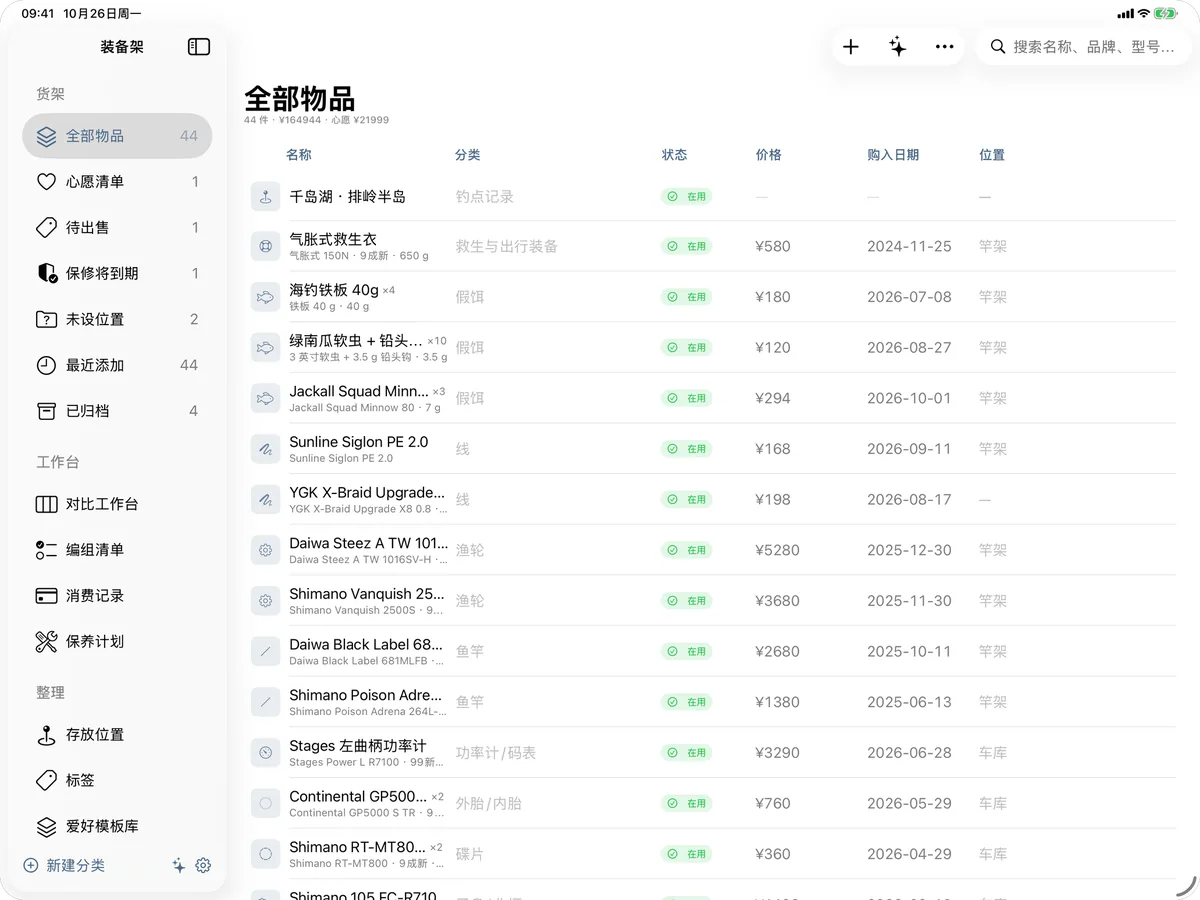Open 心愿清单 wishlist
This screenshot has height=900, width=1200.
tap(117, 182)
